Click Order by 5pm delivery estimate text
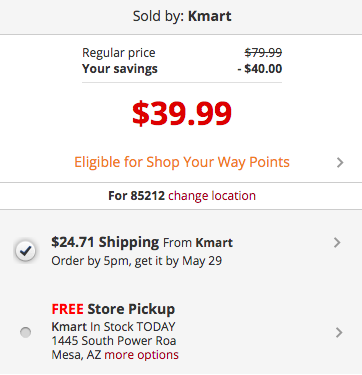Viewport: 362px width, 375px height. (x=137, y=261)
